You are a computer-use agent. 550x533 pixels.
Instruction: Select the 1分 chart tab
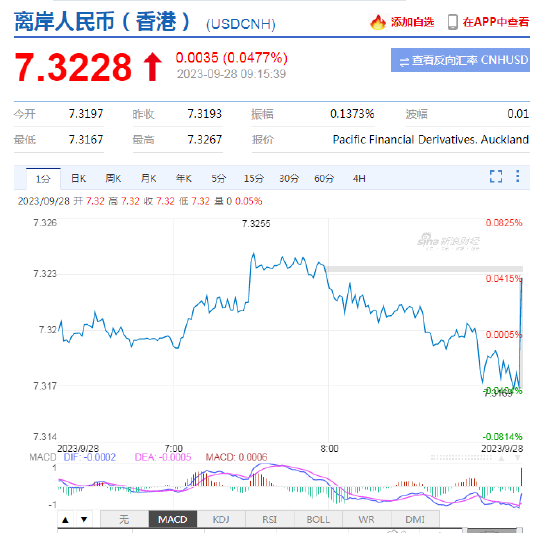pos(43,179)
